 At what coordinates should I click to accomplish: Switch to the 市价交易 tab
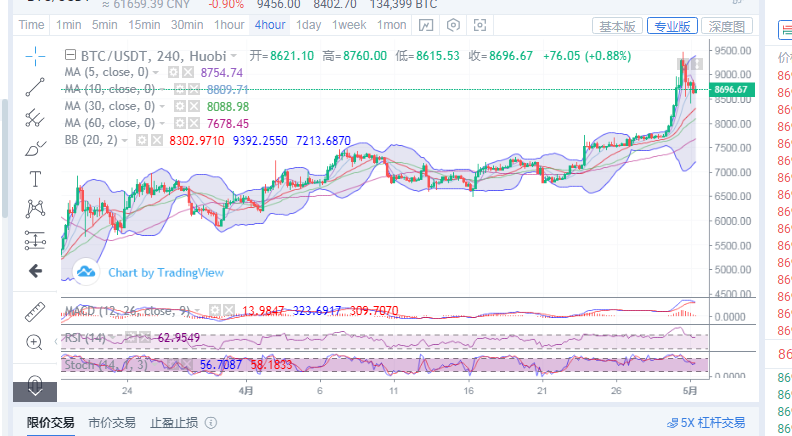click(x=111, y=423)
